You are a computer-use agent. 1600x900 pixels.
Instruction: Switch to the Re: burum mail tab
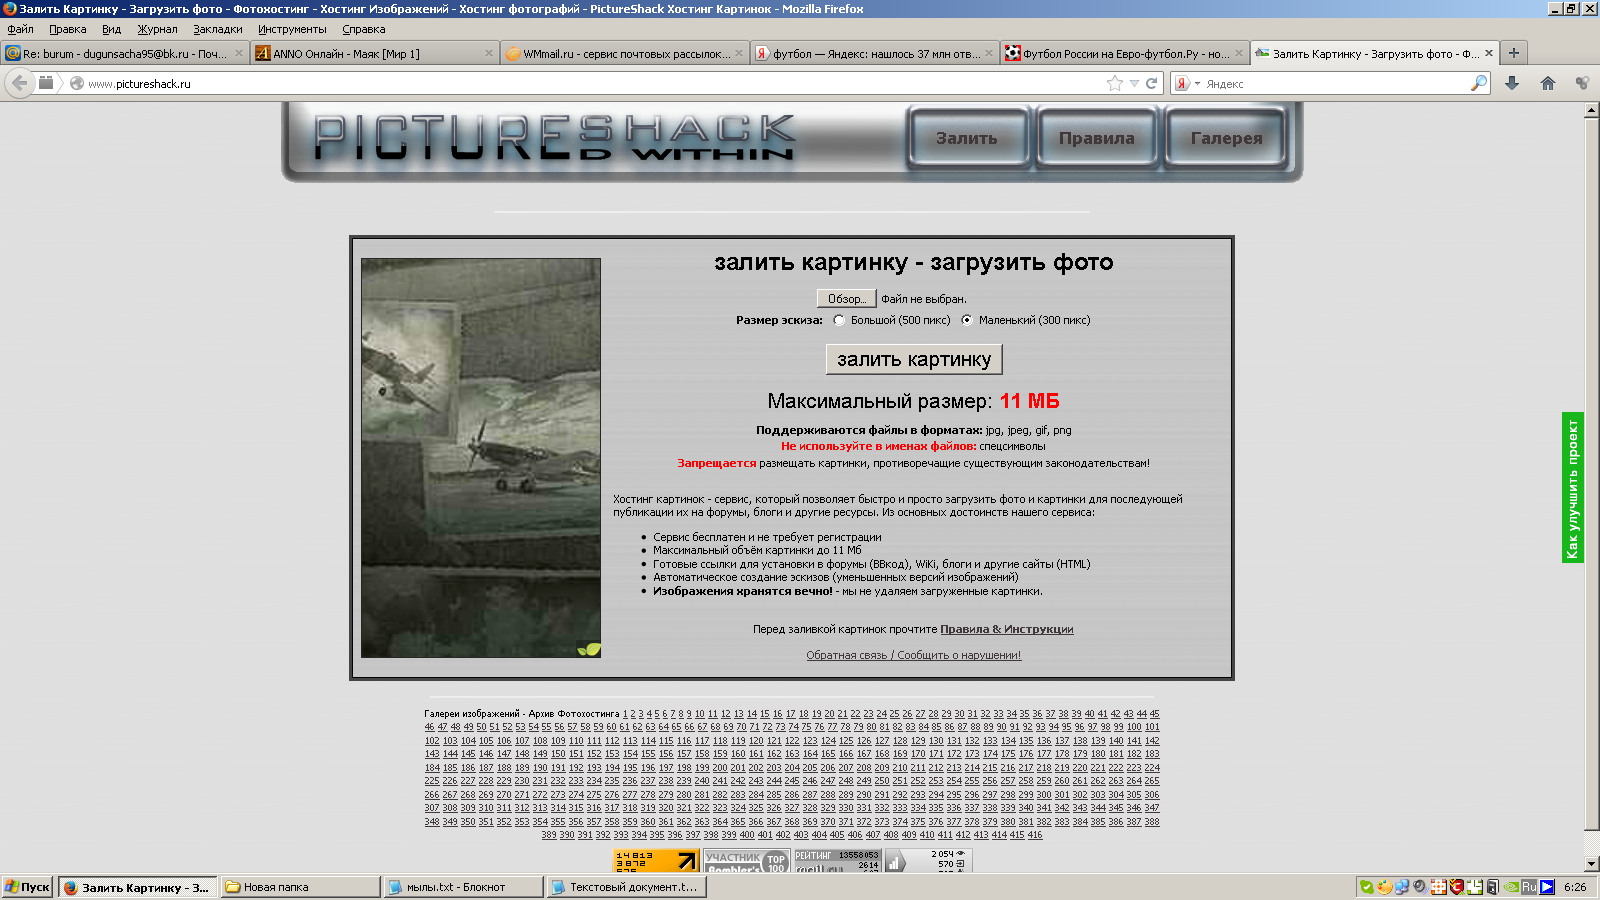[125, 53]
